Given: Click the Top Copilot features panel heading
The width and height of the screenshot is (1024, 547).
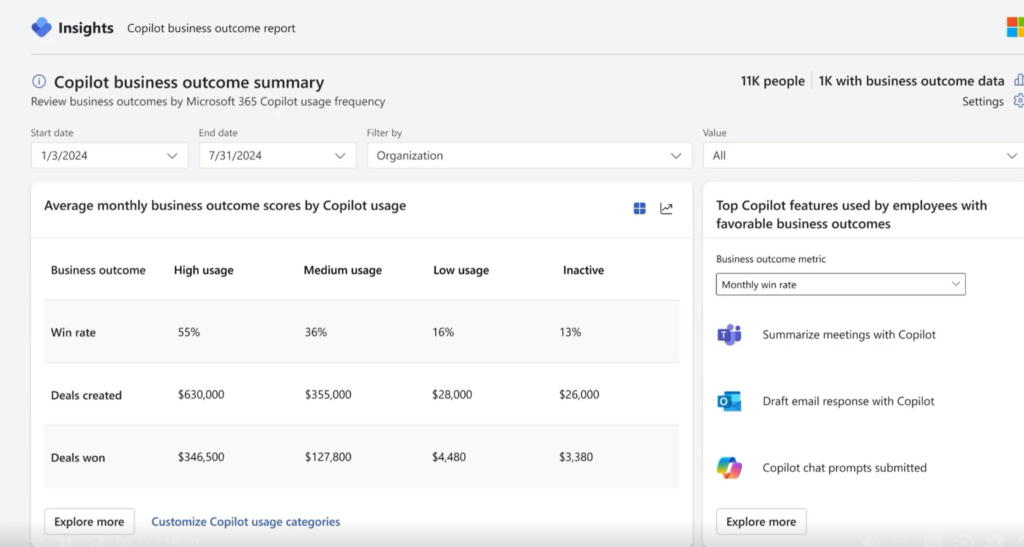Looking at the screenshot, I should click(851, 214).
